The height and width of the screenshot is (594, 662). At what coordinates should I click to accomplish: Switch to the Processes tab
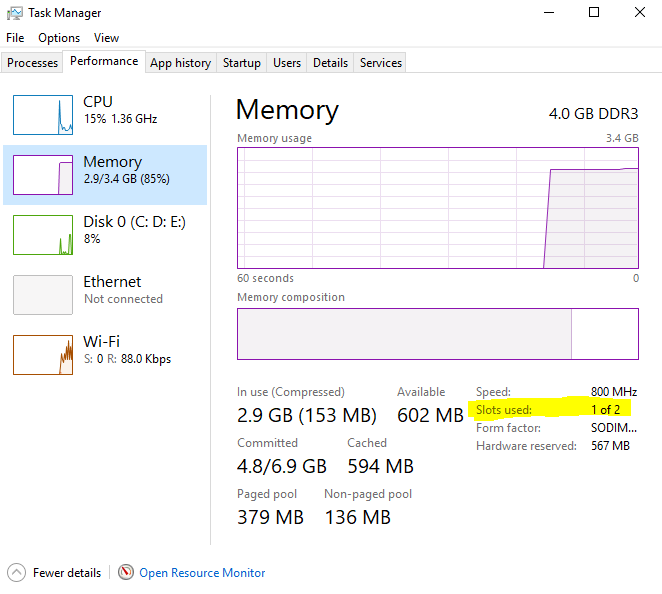click(x=33, y=63)
